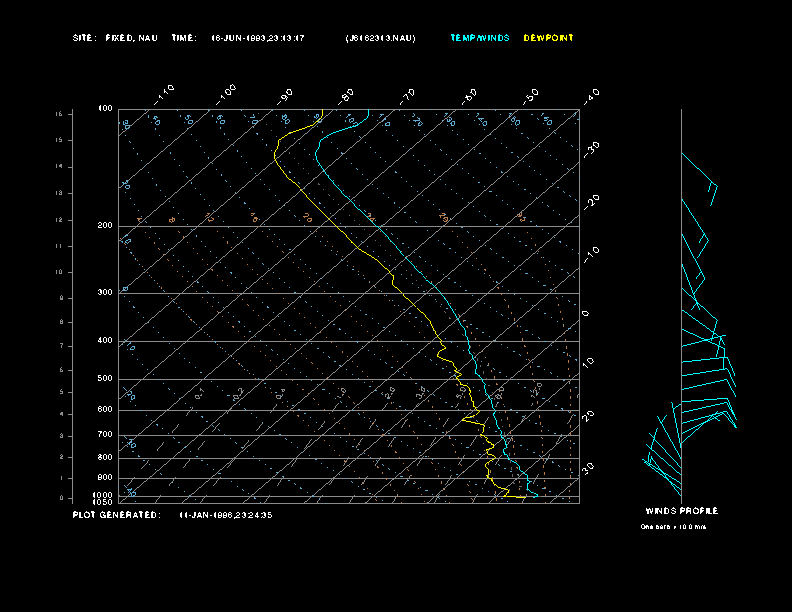Click the PLOT GENERATED: label
Screen dimensions: 792x612
pyautogui.click(x=115, y=515)
